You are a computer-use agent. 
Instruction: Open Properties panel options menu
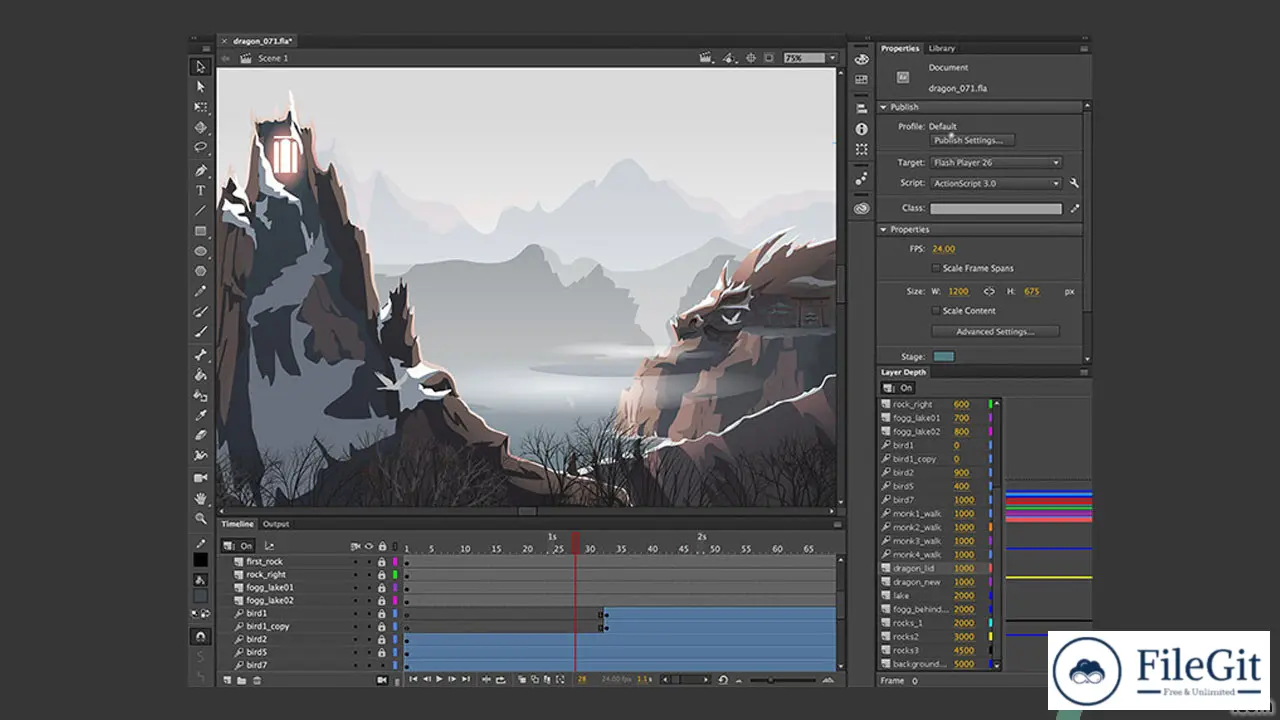[1084, 48]
